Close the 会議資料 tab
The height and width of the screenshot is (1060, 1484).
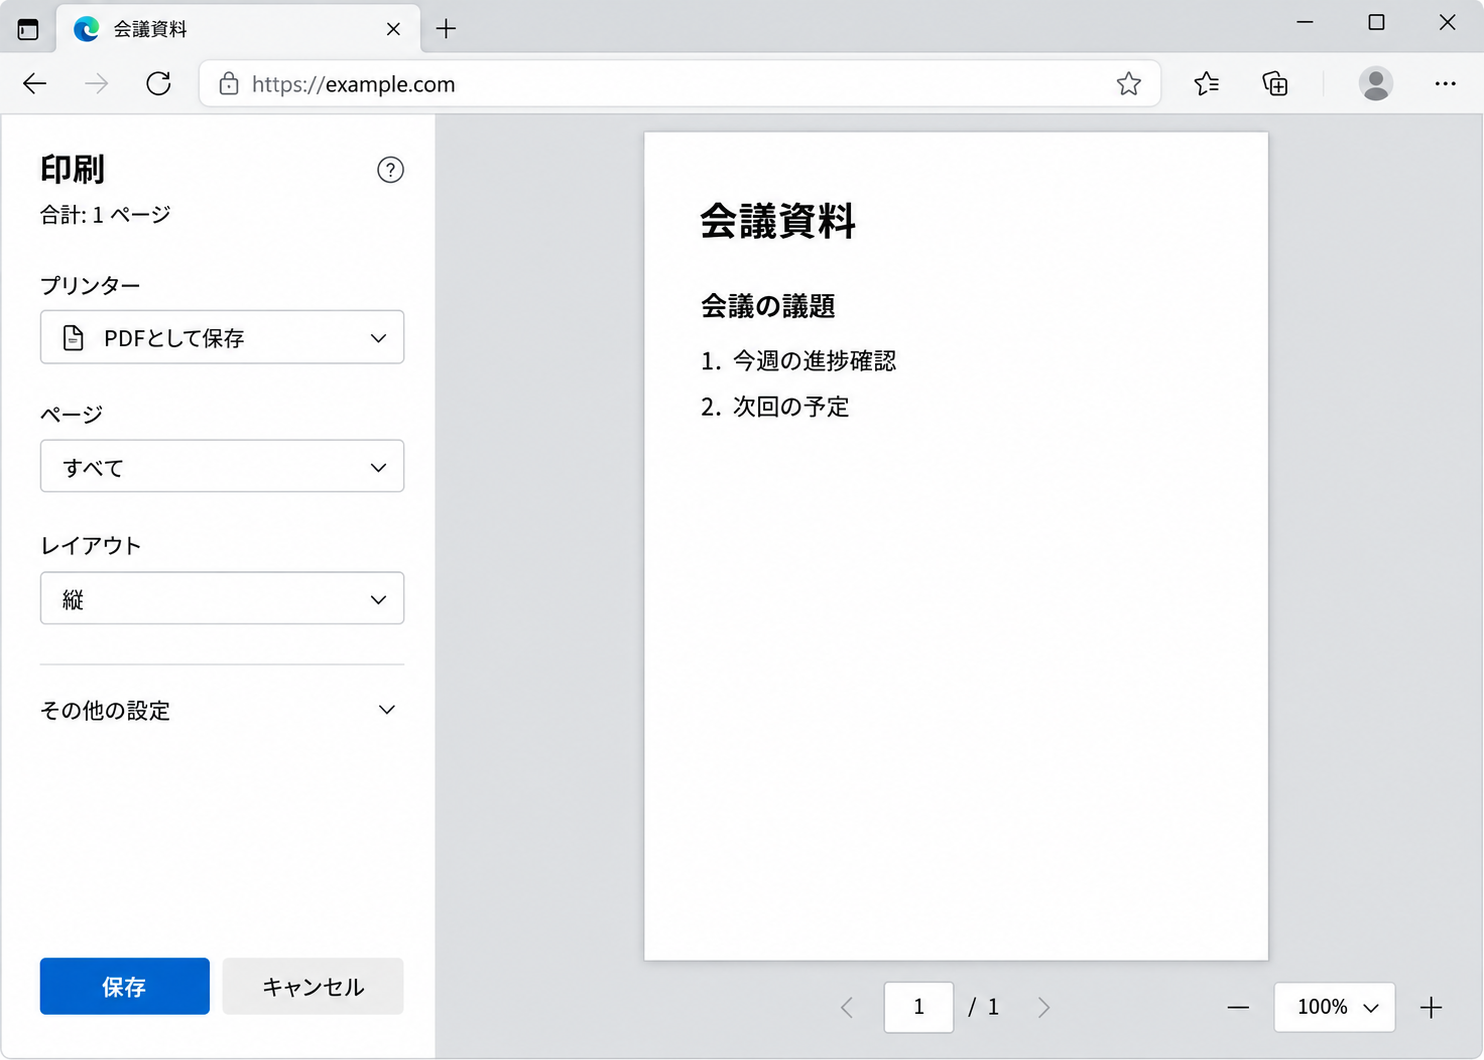point(393,29)
